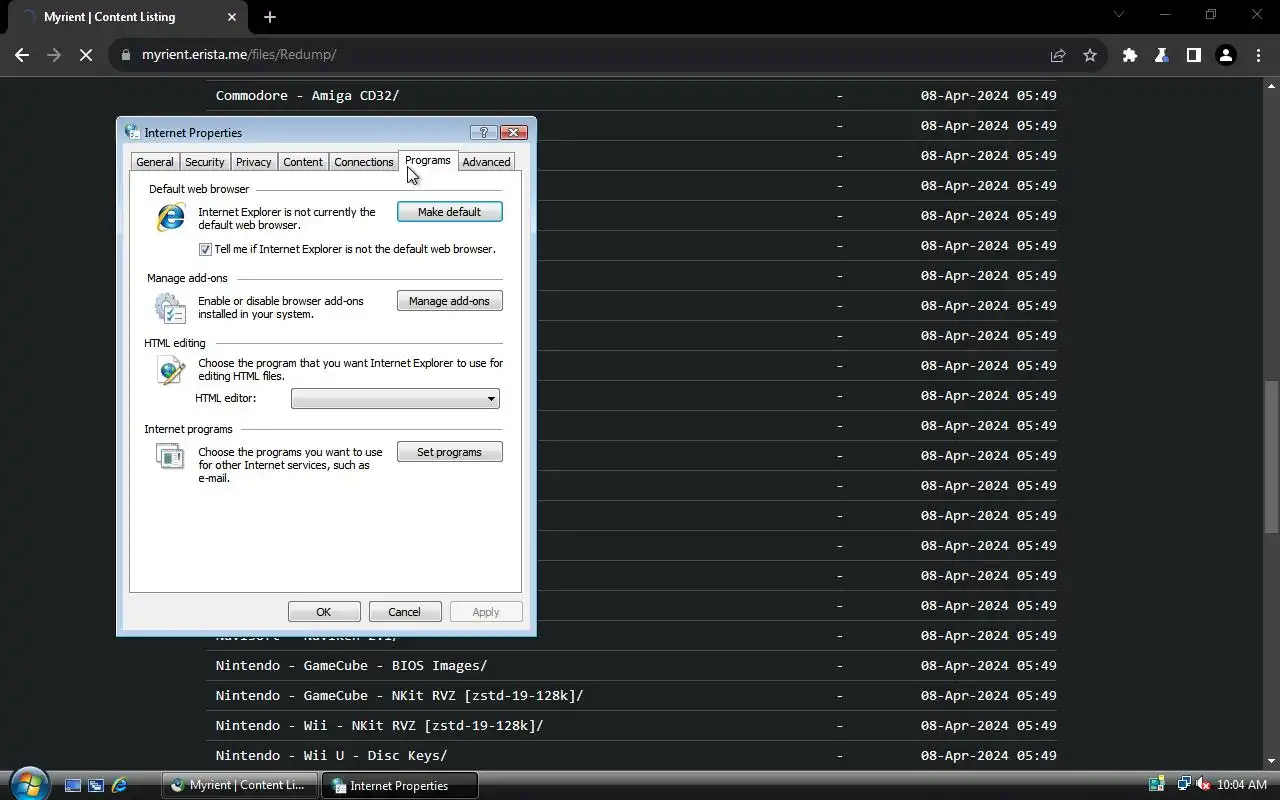
Task: Confirm the dialog with OK
Action: 324,612
